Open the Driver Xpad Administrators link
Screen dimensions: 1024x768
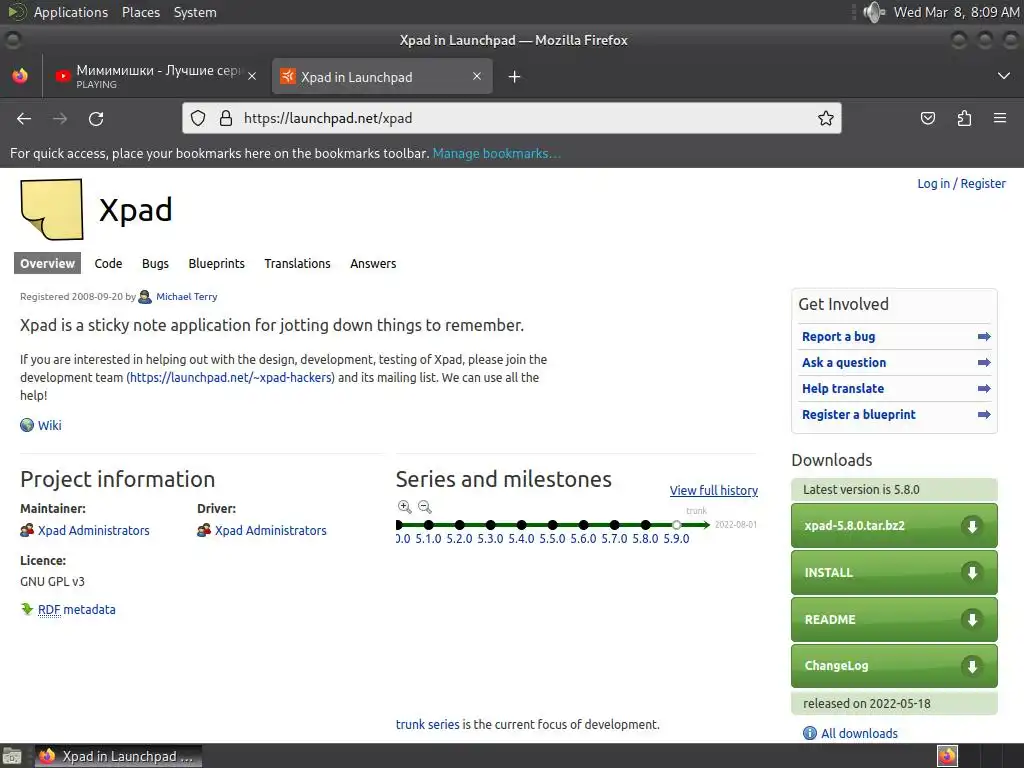coord(270,530)
